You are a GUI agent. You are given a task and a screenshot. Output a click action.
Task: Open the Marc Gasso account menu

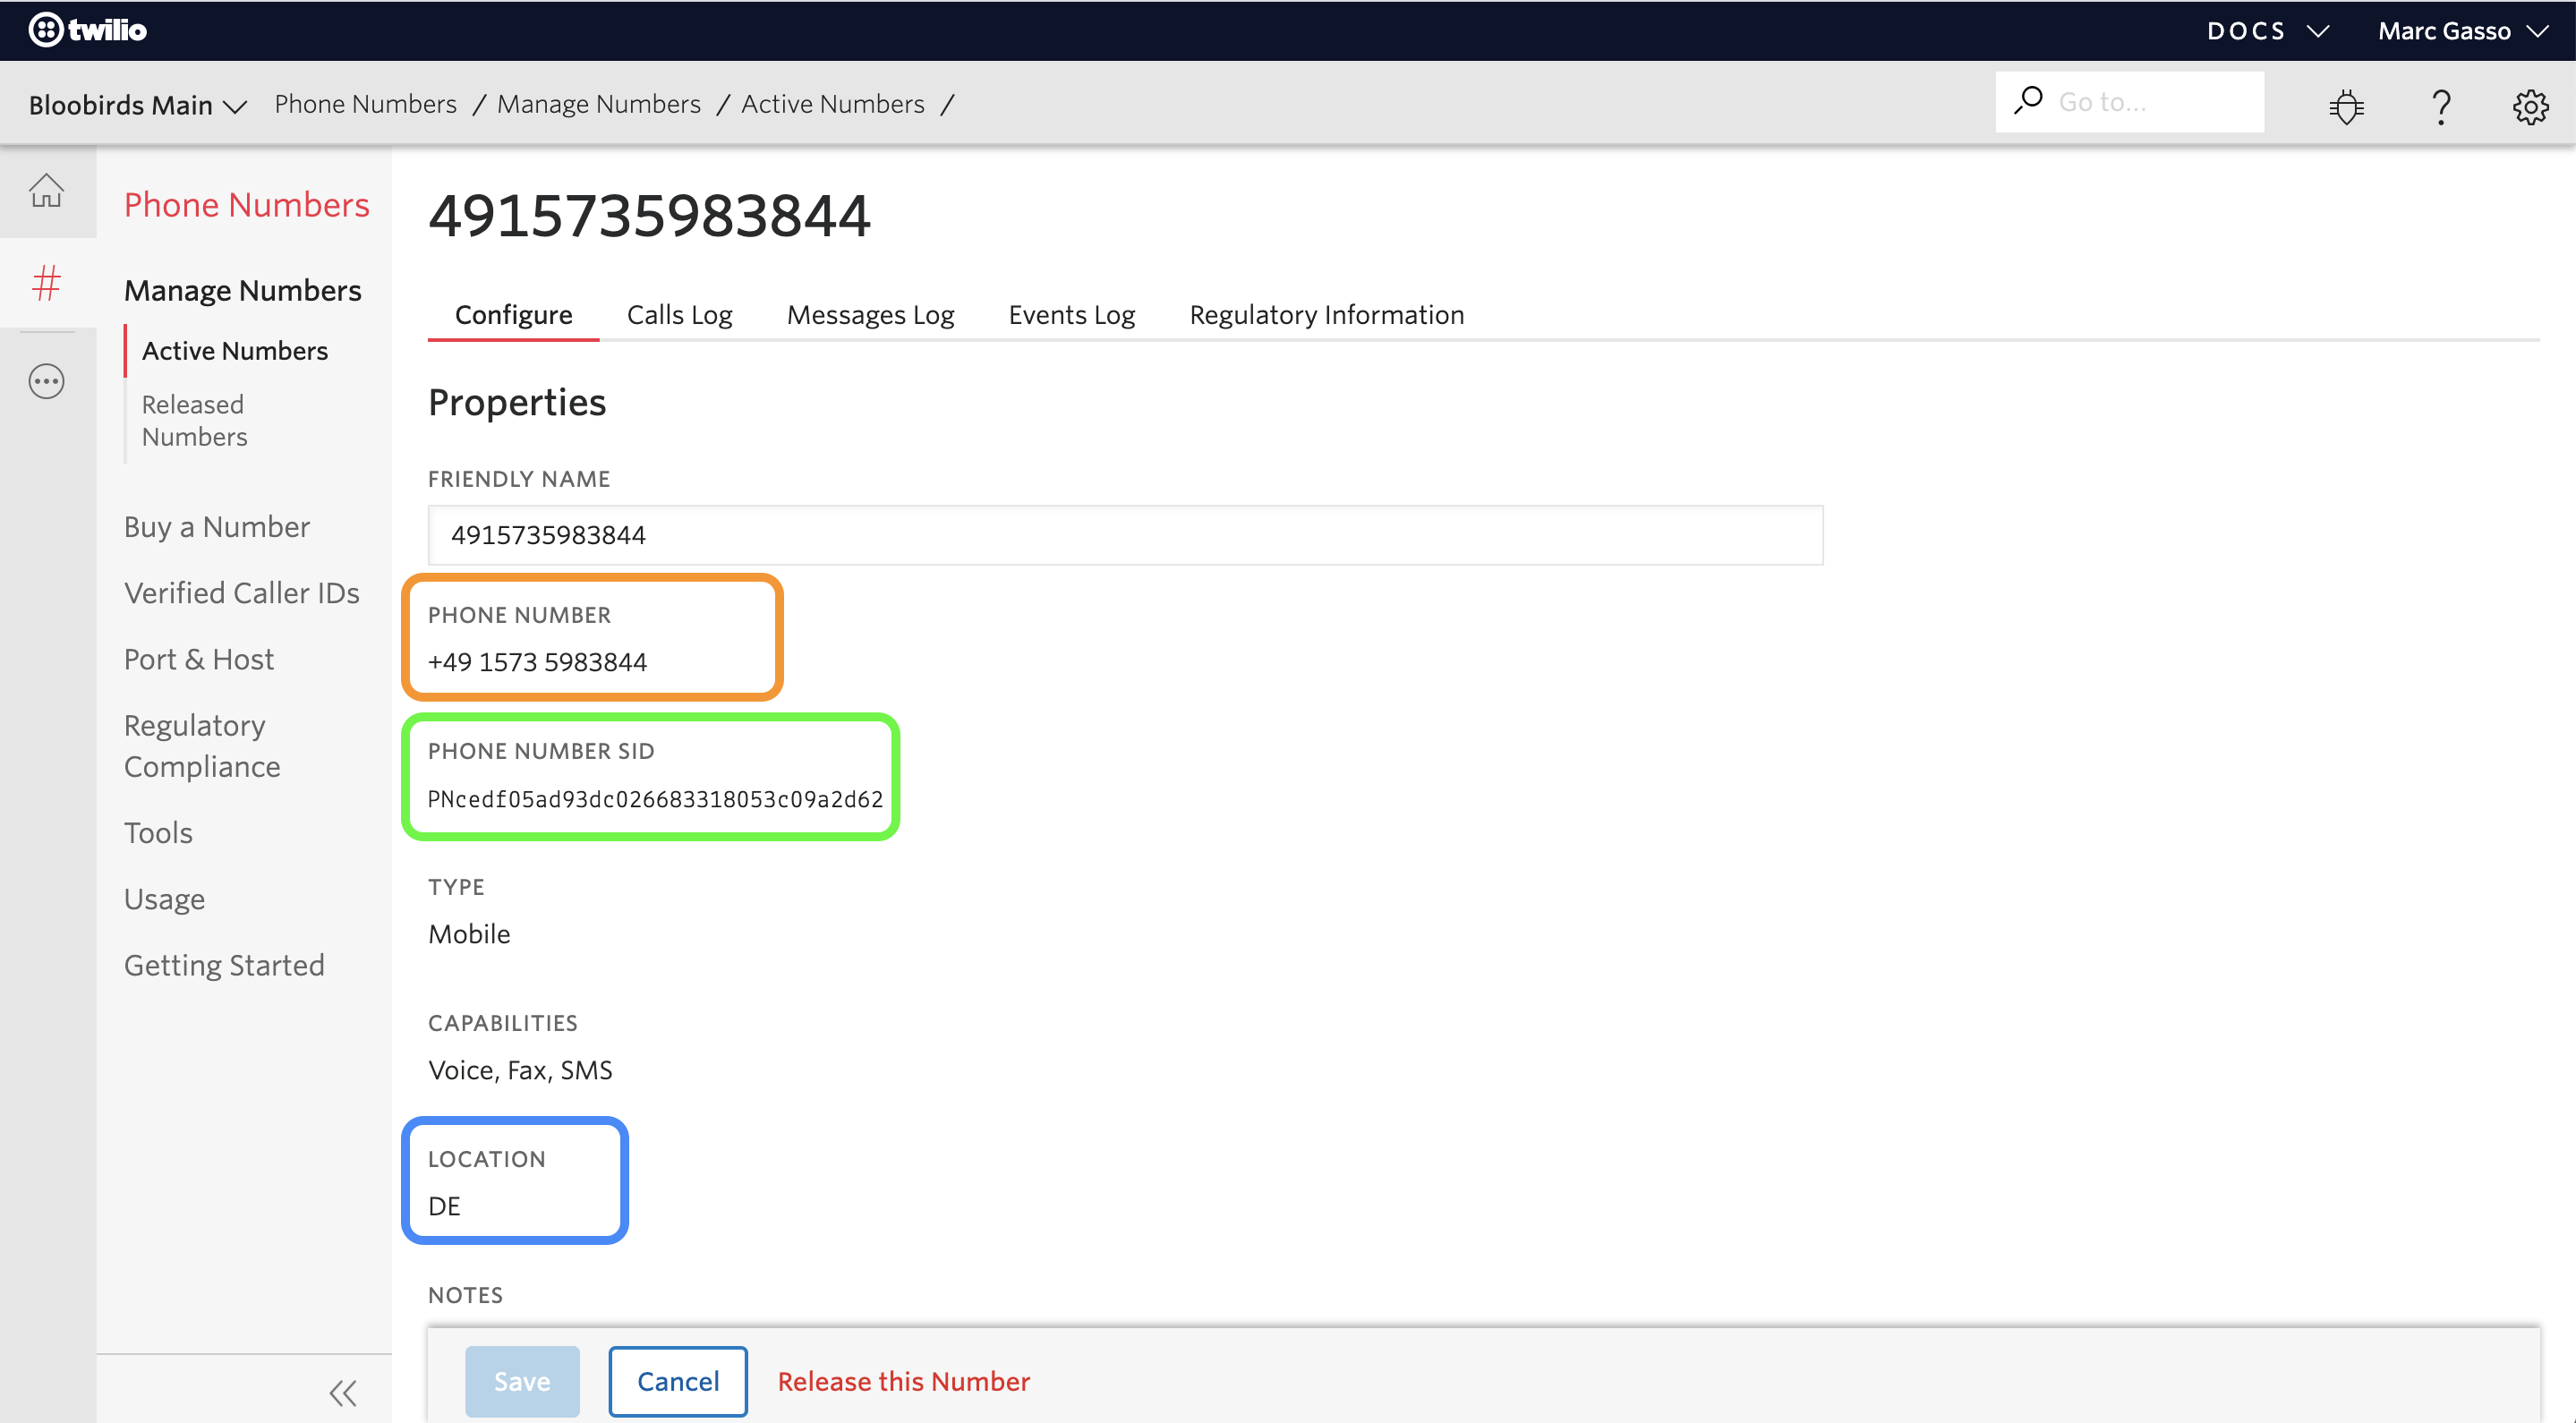coord(2462,31)
